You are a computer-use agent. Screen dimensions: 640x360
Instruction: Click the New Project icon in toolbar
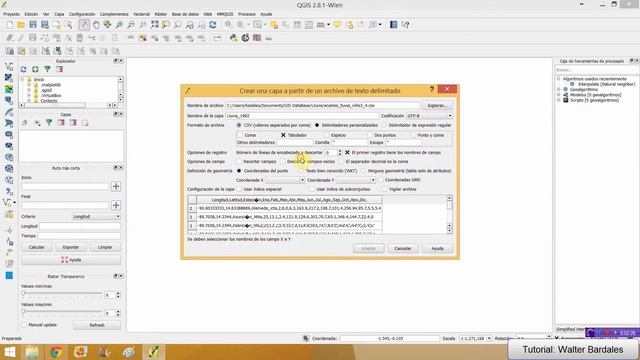(9, 25)
